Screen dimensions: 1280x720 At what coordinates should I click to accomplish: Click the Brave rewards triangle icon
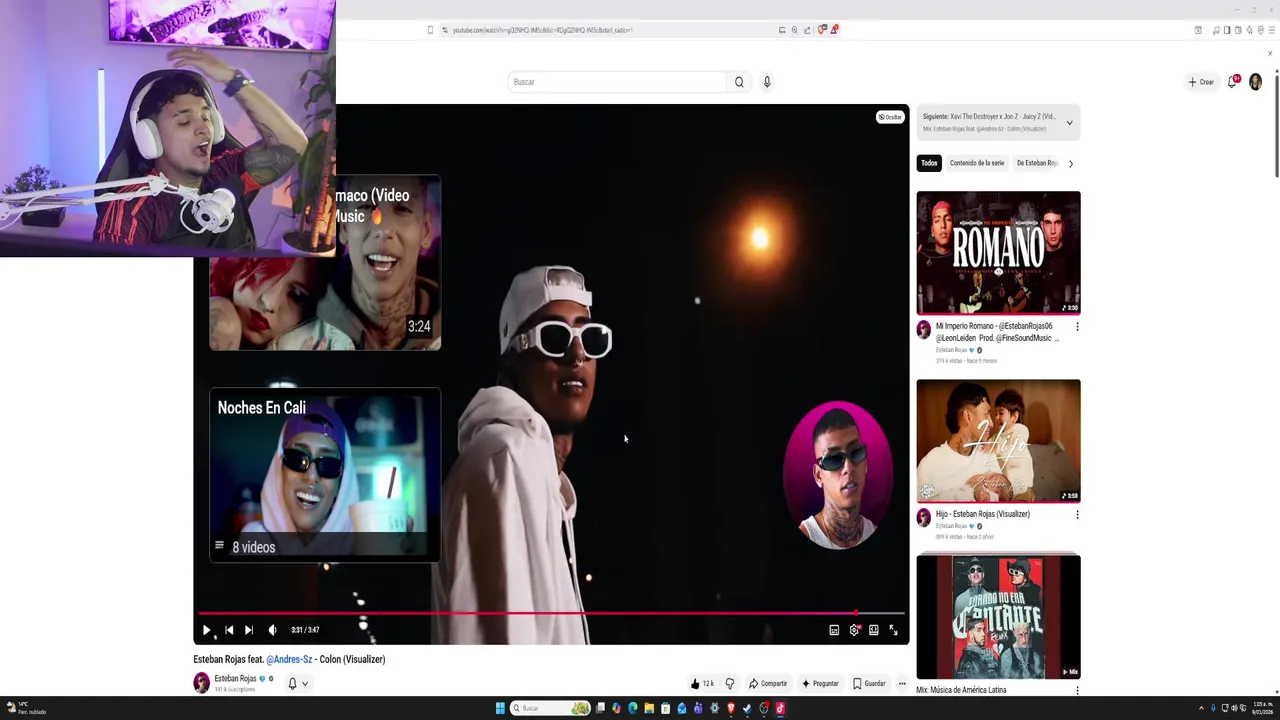(833, 30)
